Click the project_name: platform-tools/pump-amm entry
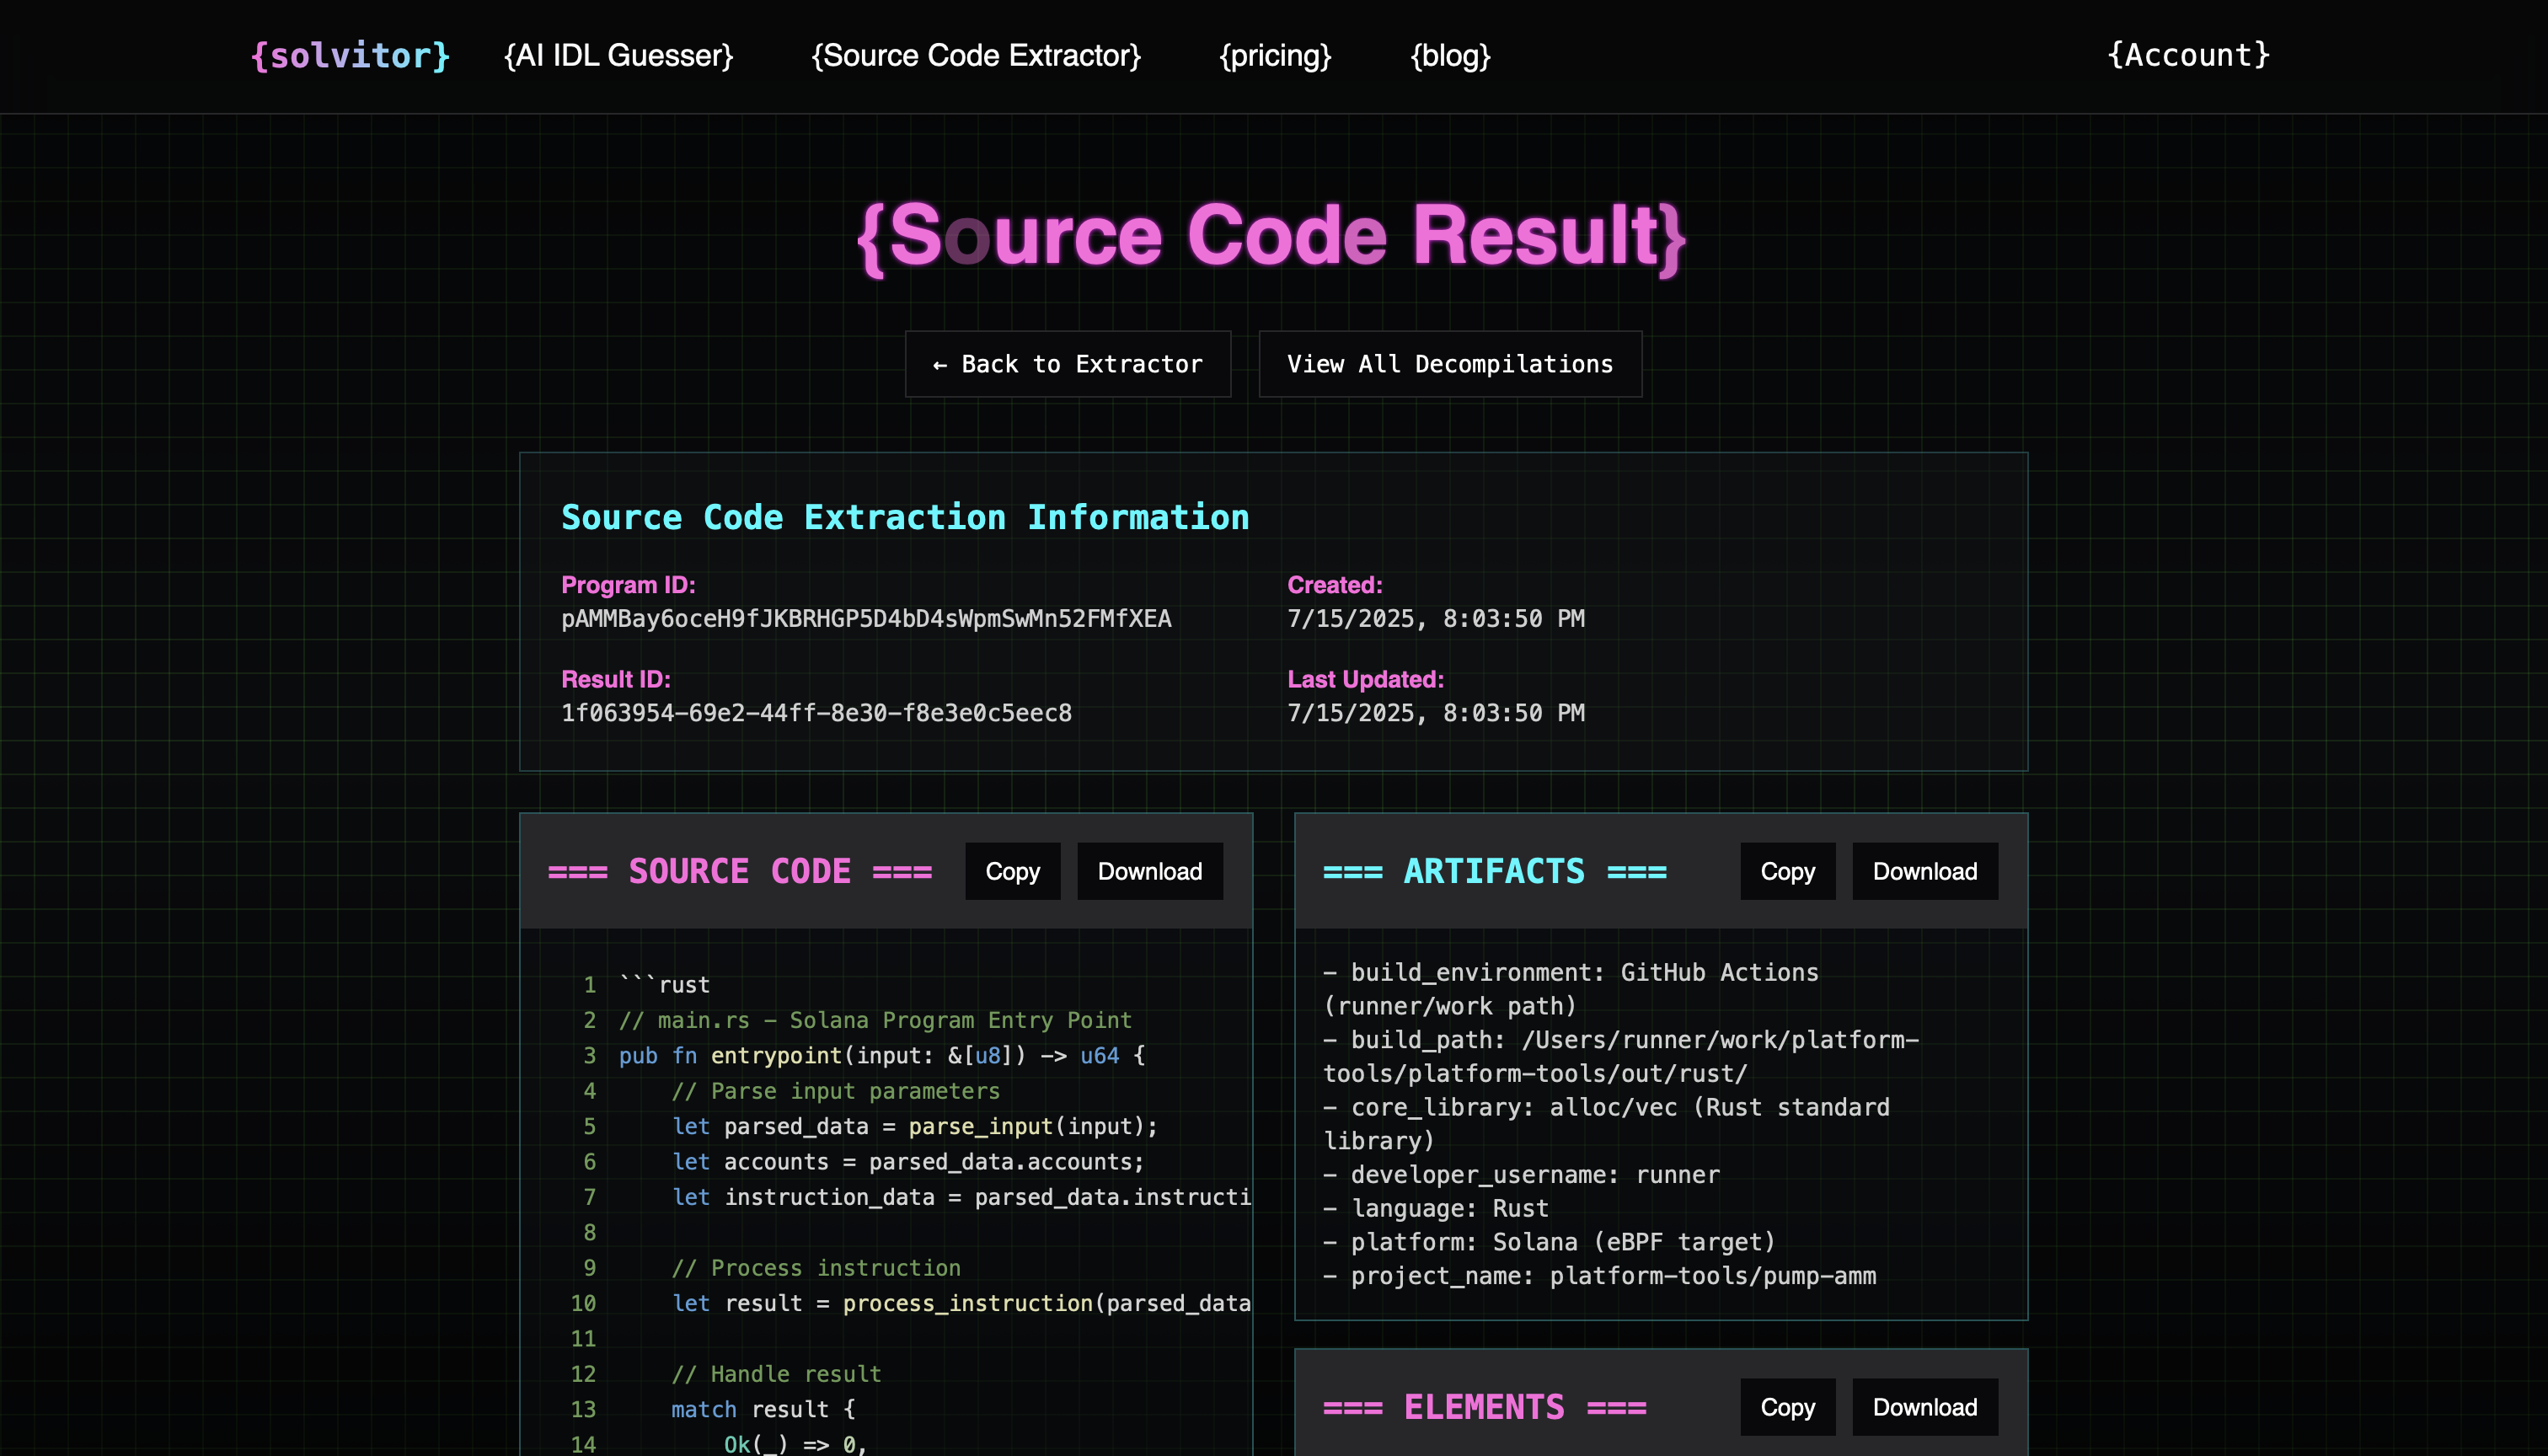 pos(1599,1276)
